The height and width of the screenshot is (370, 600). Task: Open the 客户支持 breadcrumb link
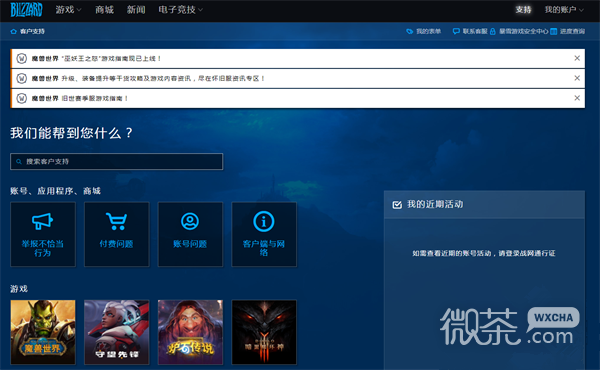coord(32,31)
